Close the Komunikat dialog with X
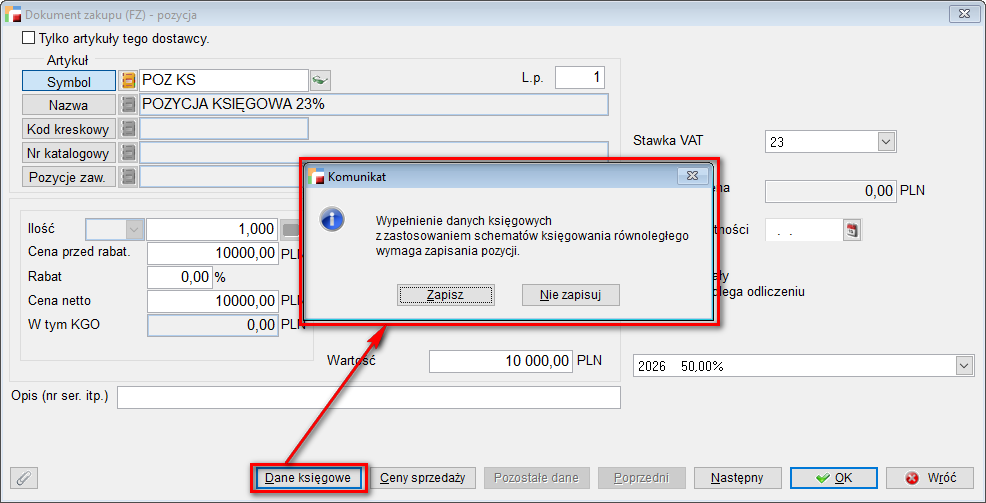The image size is (986, 503). [690, 176]
